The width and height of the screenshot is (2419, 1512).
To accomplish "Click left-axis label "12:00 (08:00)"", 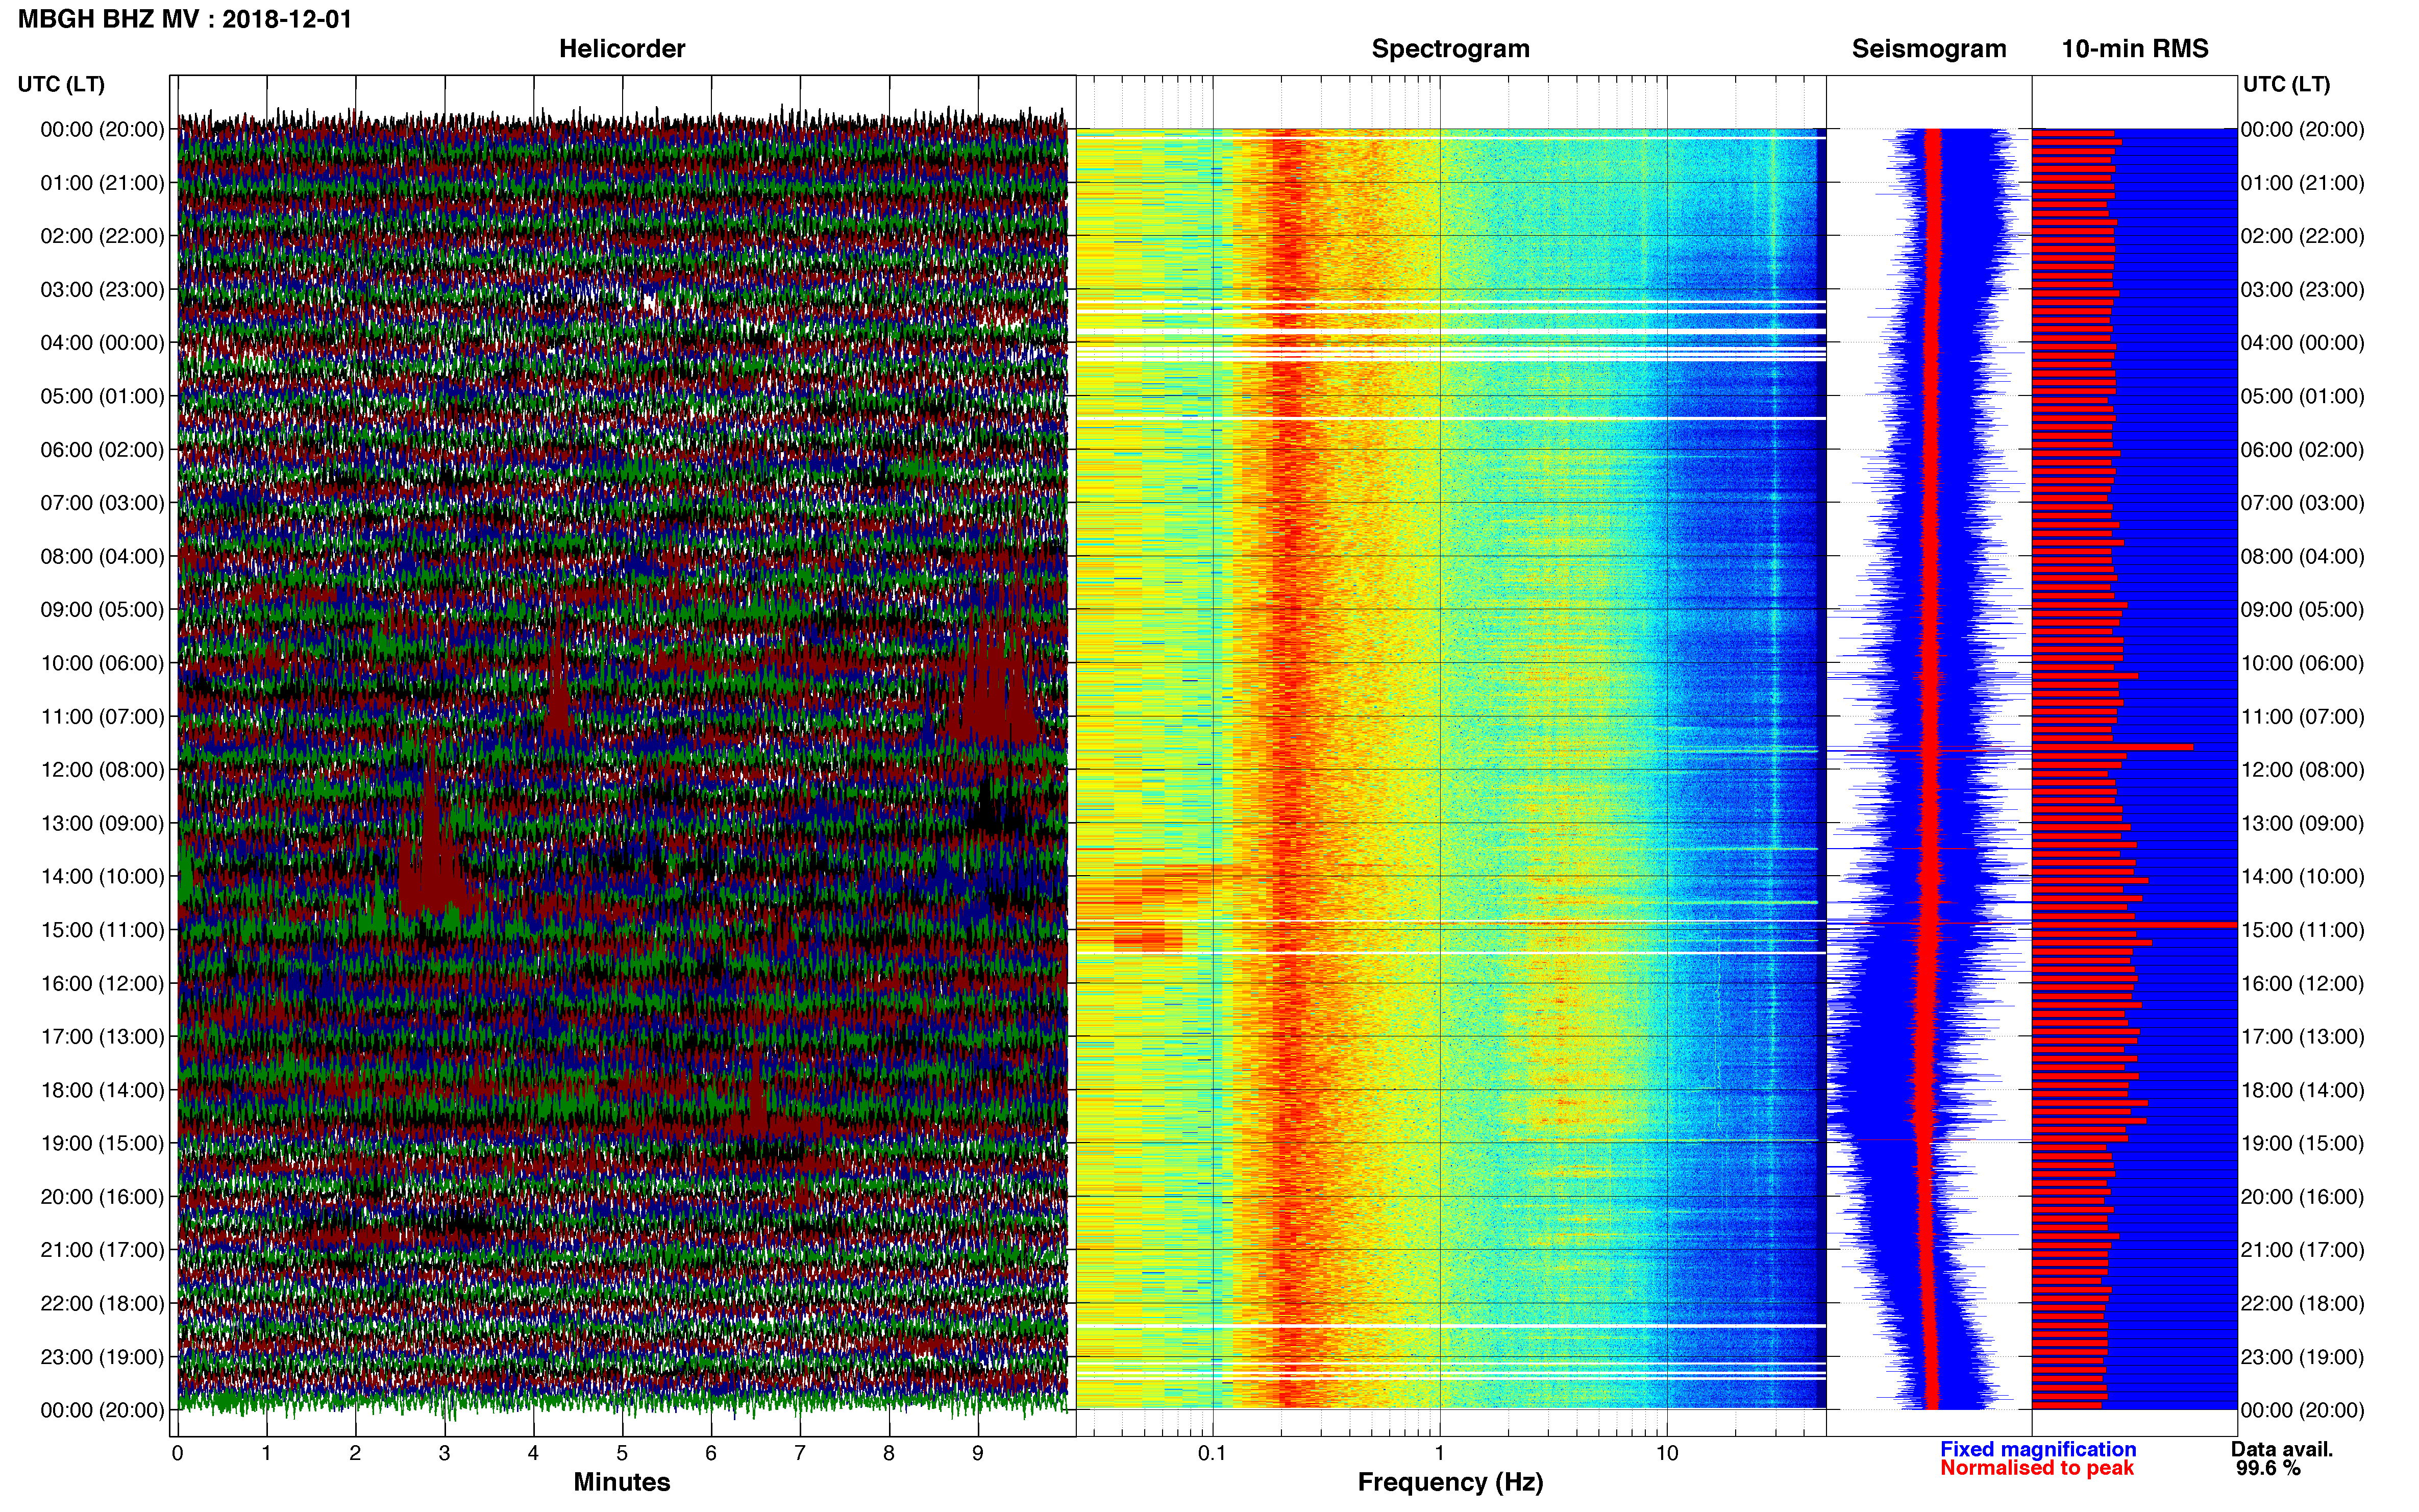I will coord(102,770).
